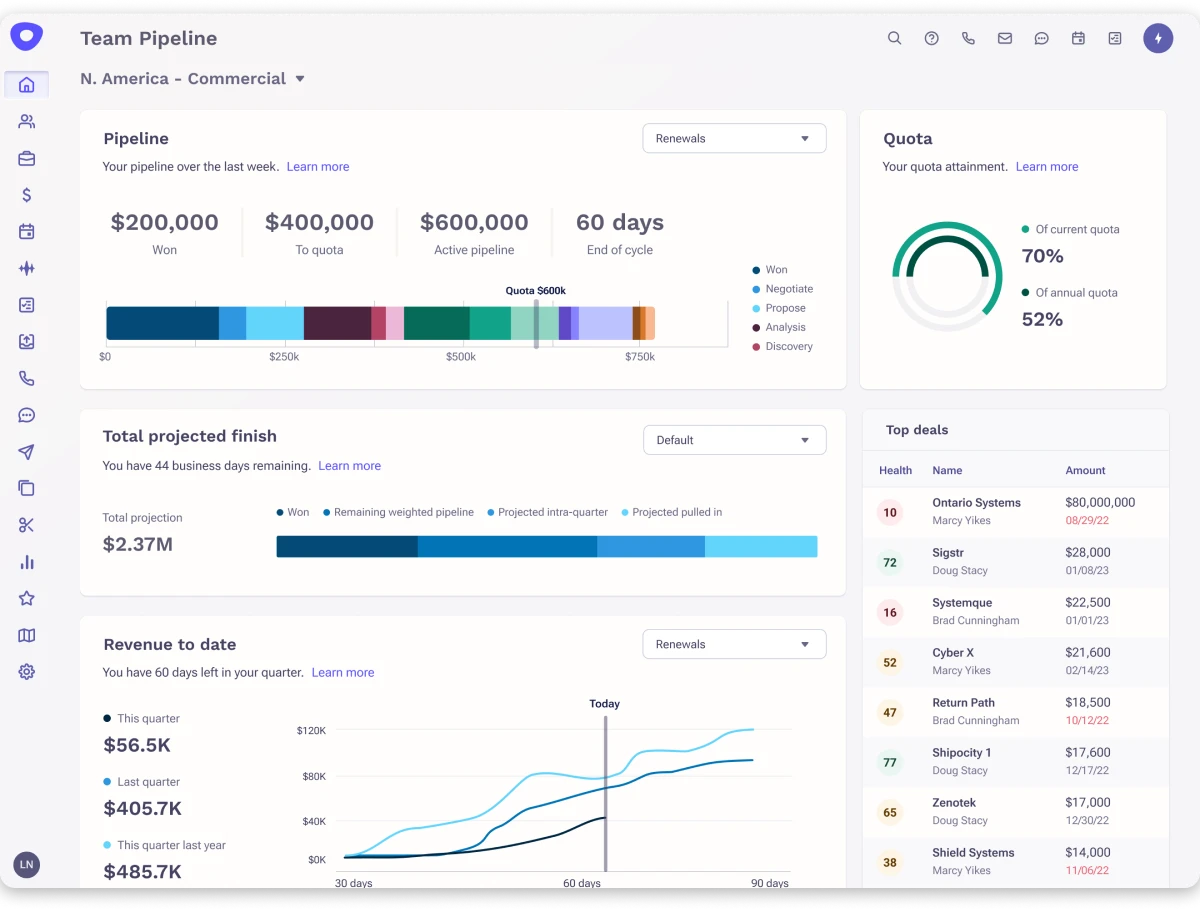Open the Sigstr deal
The image size is (1200, 911).
(1015, 562)
